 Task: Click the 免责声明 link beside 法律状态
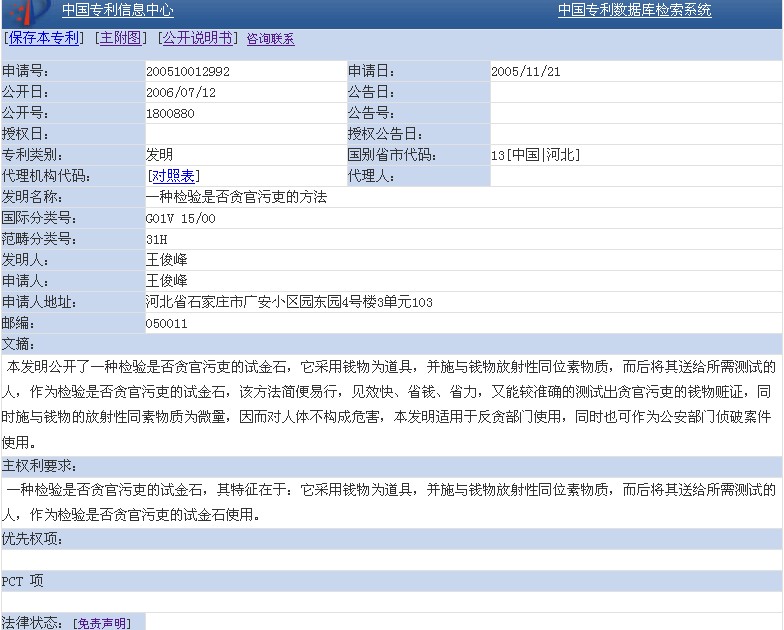point(102,623)
